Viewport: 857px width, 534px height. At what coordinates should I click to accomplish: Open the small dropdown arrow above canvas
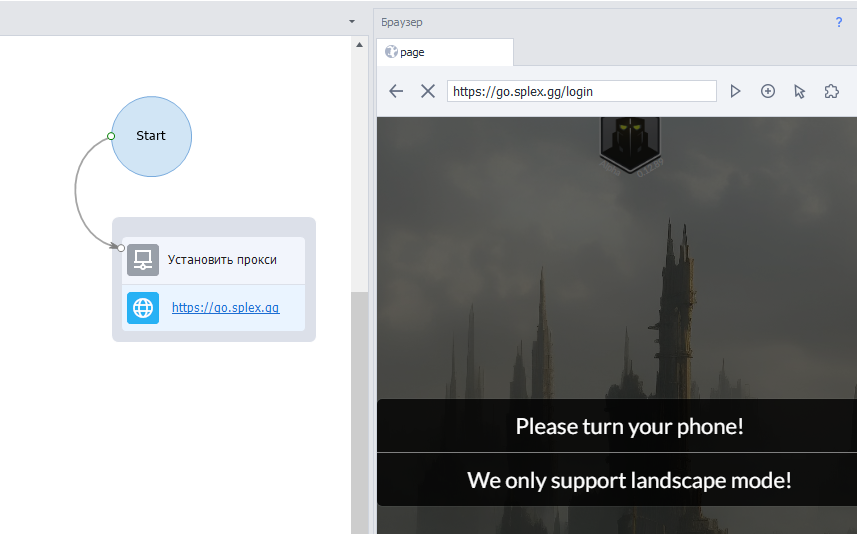(352, 22)
